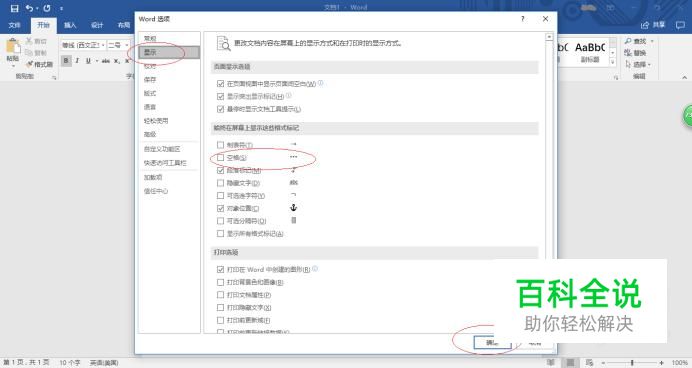Click the Redo icon in title bar

pyautogui.click(x=47, y=8)
